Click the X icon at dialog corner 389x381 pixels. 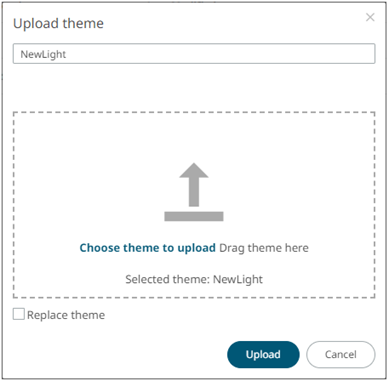pos(370,17)
